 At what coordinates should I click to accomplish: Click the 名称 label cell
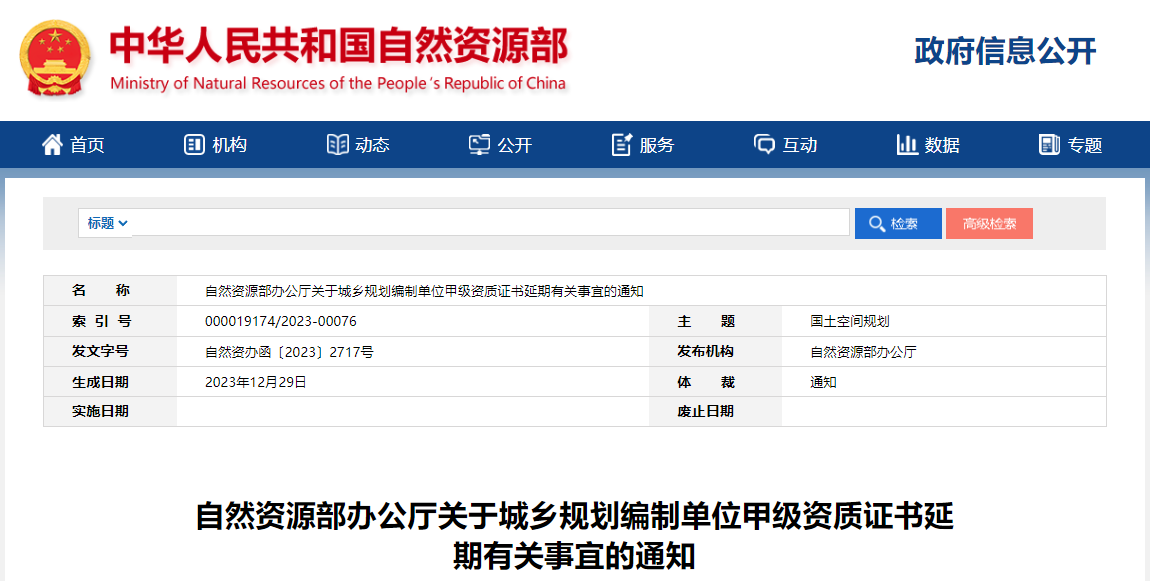pyautogui.click(x=111, y=290)
